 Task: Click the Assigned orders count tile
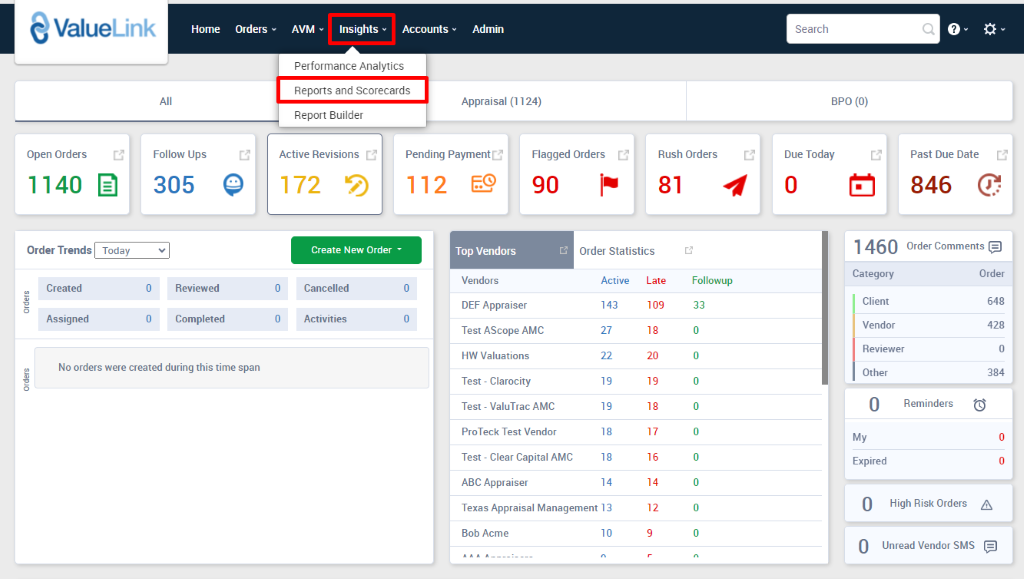click(x=99, y=319)
